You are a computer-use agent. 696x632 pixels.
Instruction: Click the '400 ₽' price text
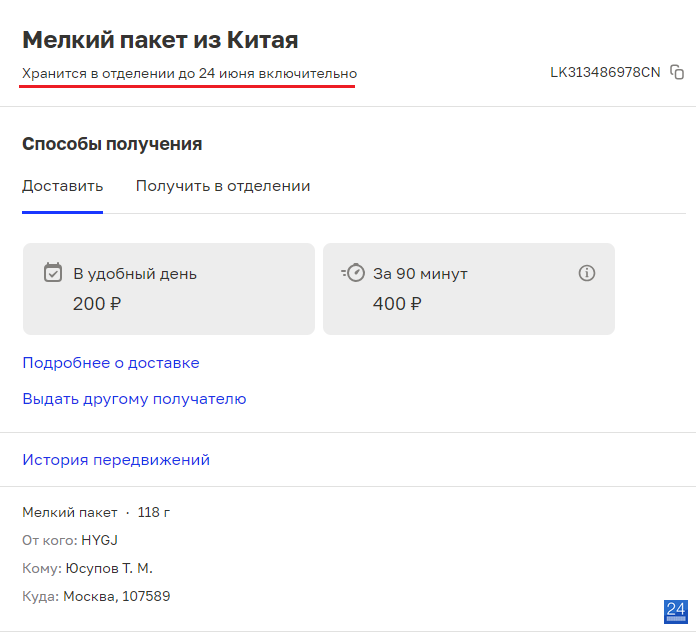click(397, 304)
